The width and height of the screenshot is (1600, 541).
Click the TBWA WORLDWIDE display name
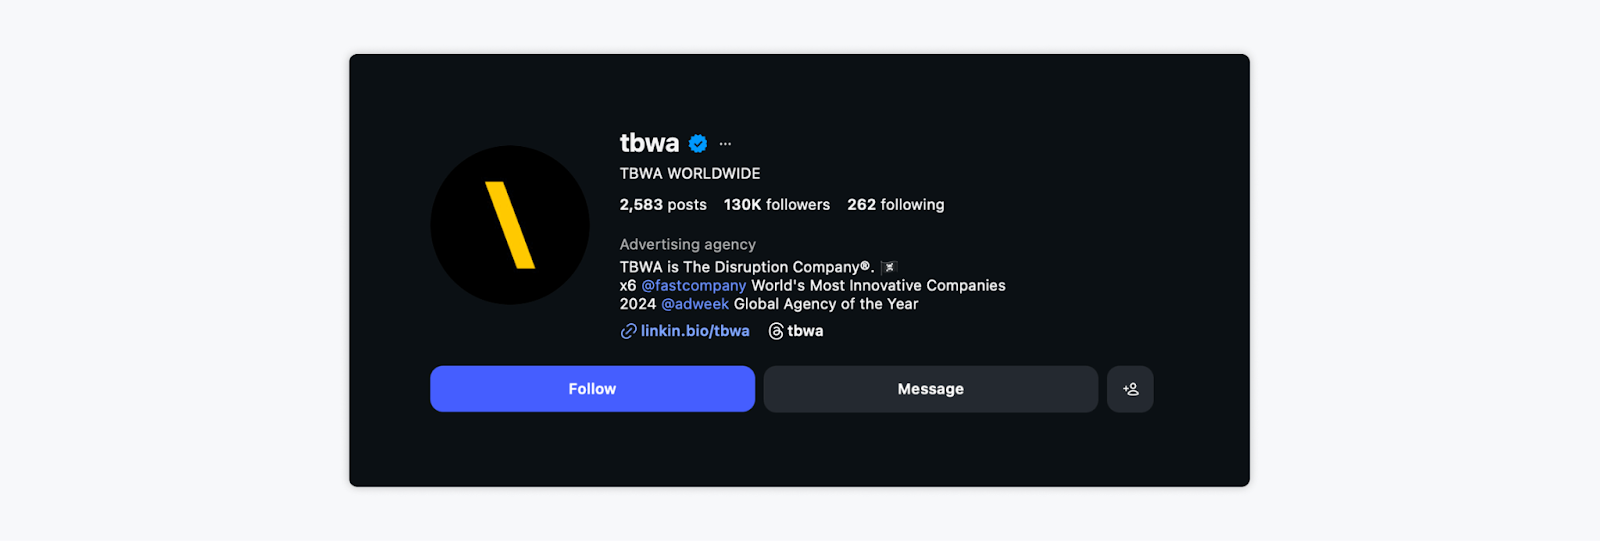click(x=690, y=174)
